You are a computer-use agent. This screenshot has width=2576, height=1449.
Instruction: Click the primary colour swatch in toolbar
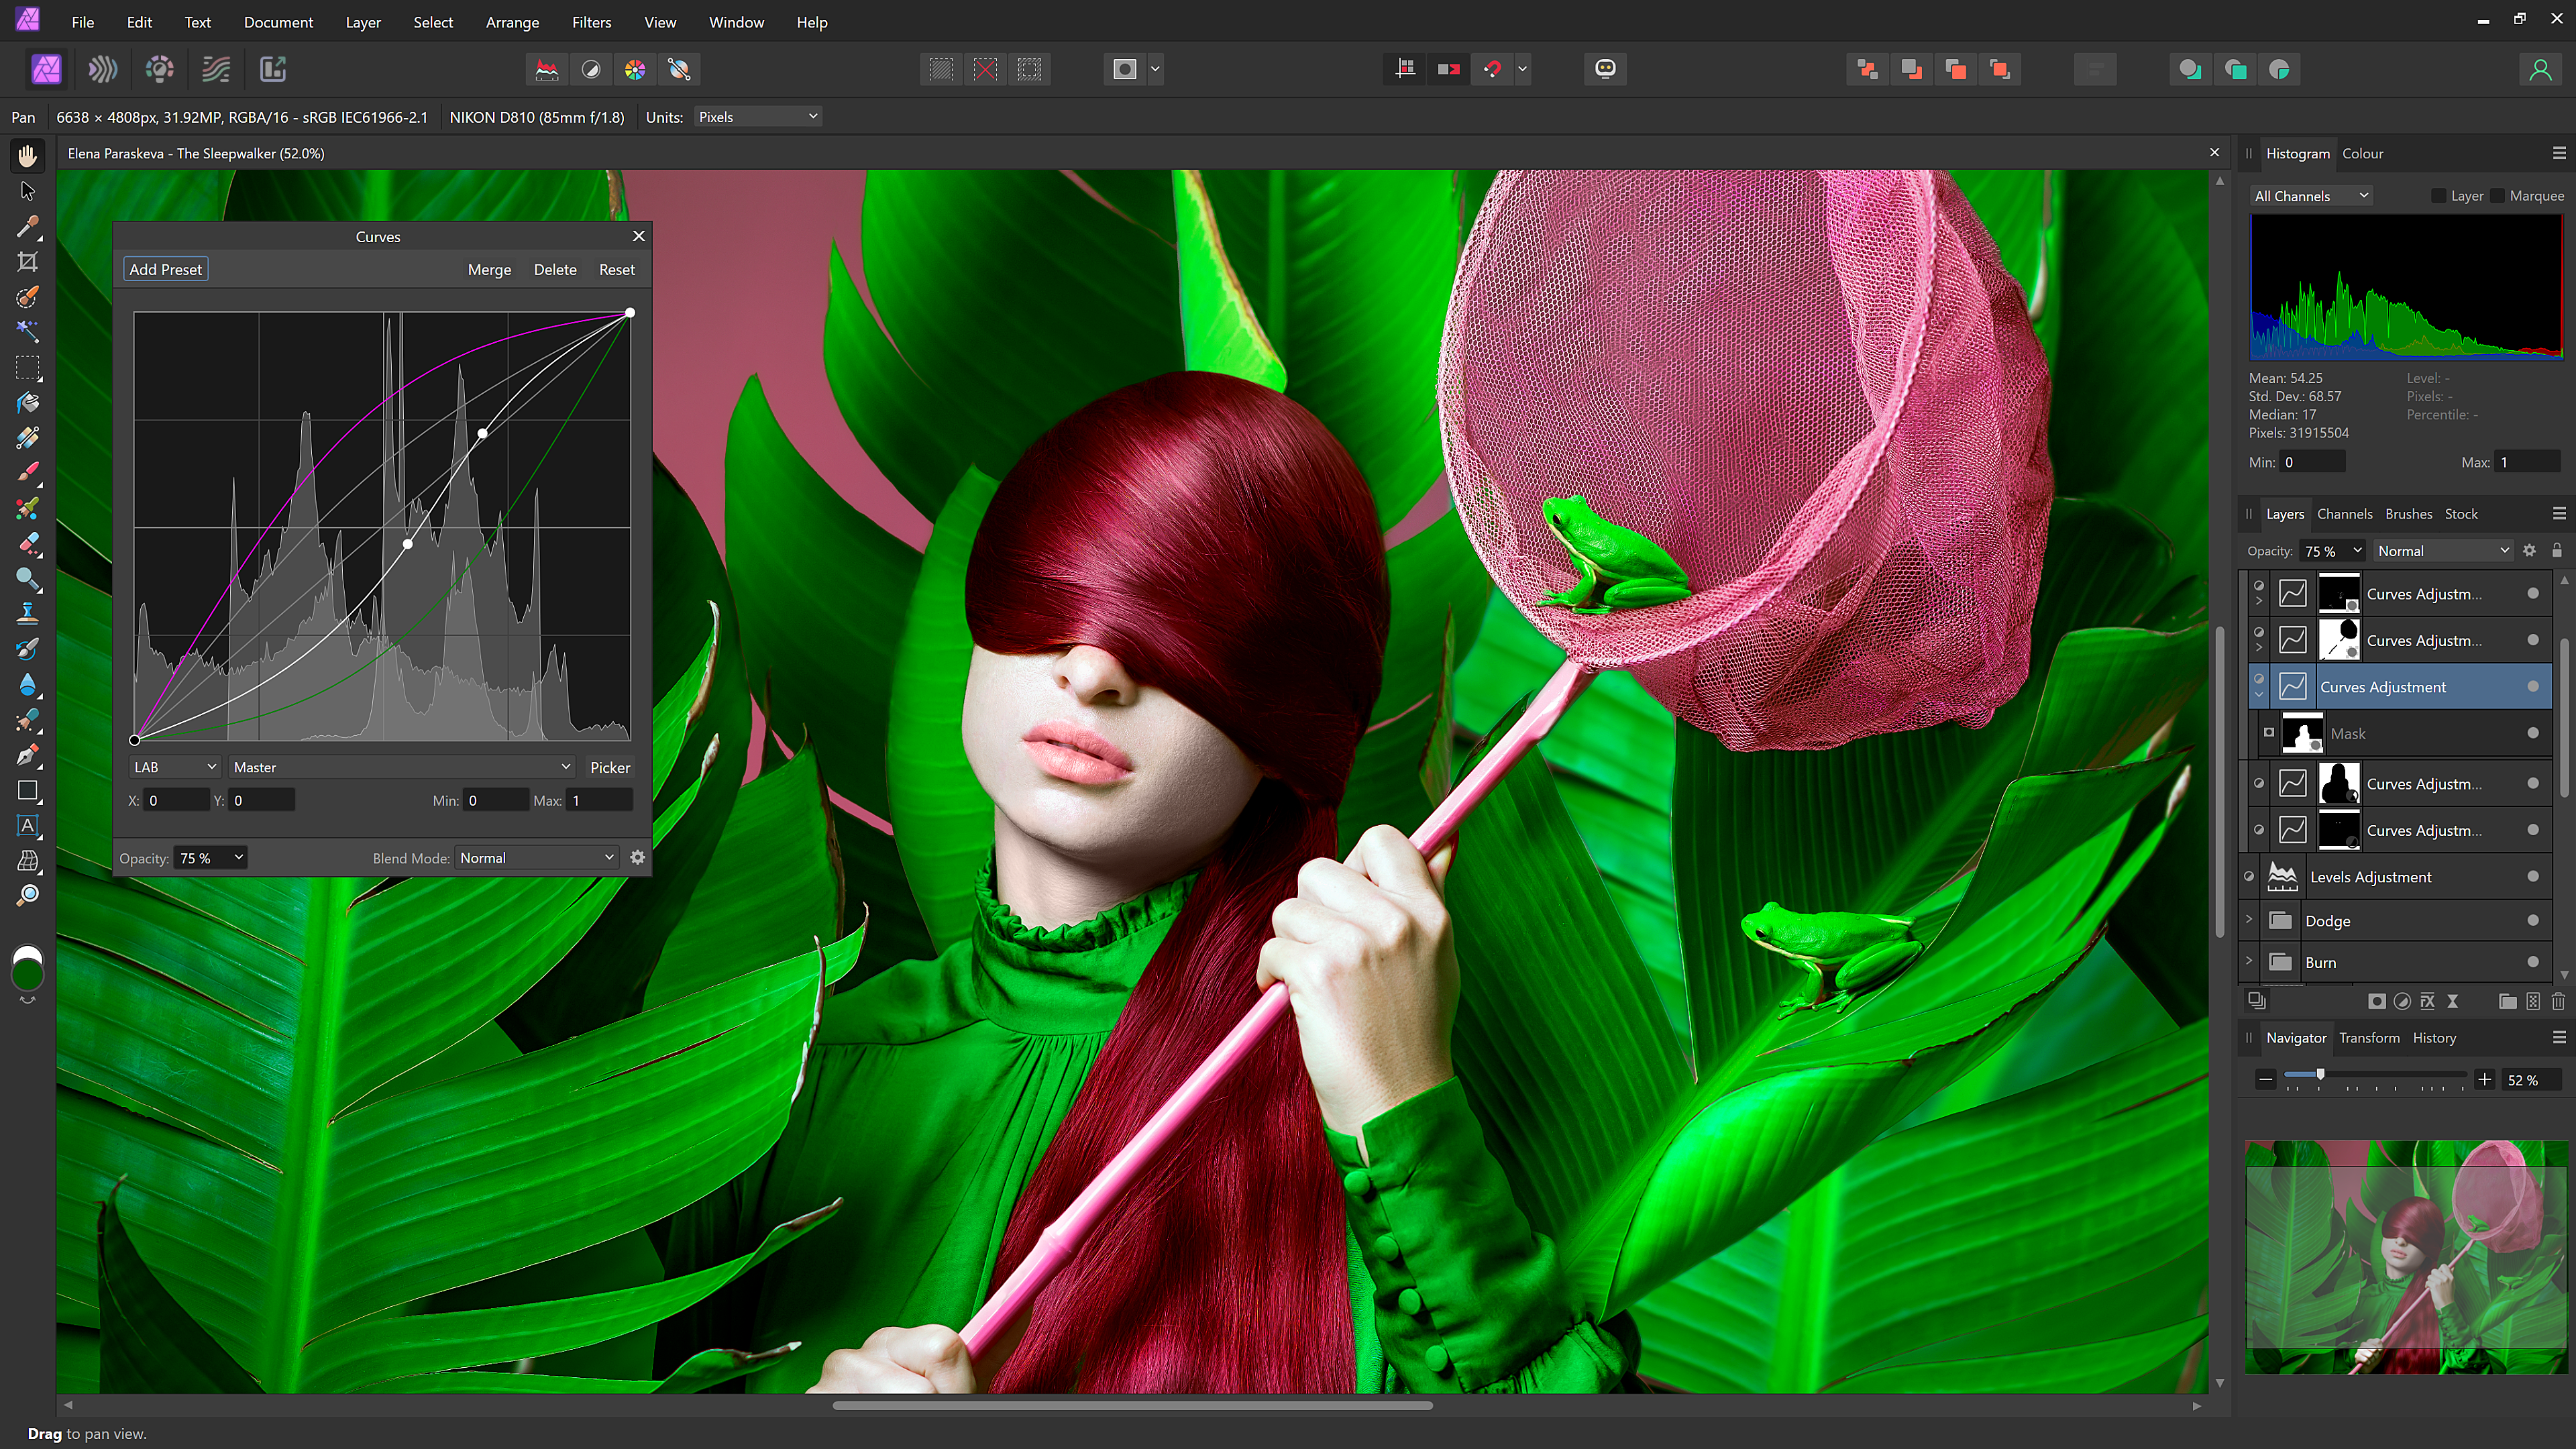[27, 974]
